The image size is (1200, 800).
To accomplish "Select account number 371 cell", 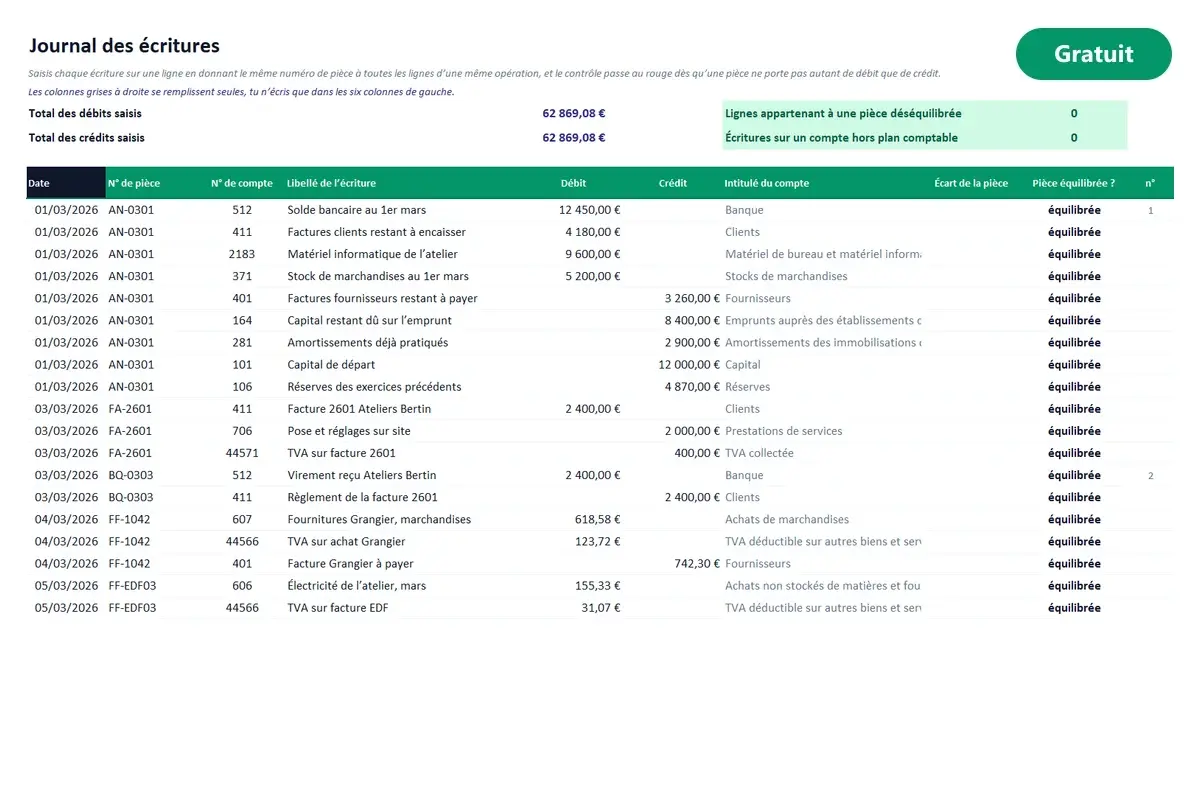I will pyautogui.click(x=242, y=276).
